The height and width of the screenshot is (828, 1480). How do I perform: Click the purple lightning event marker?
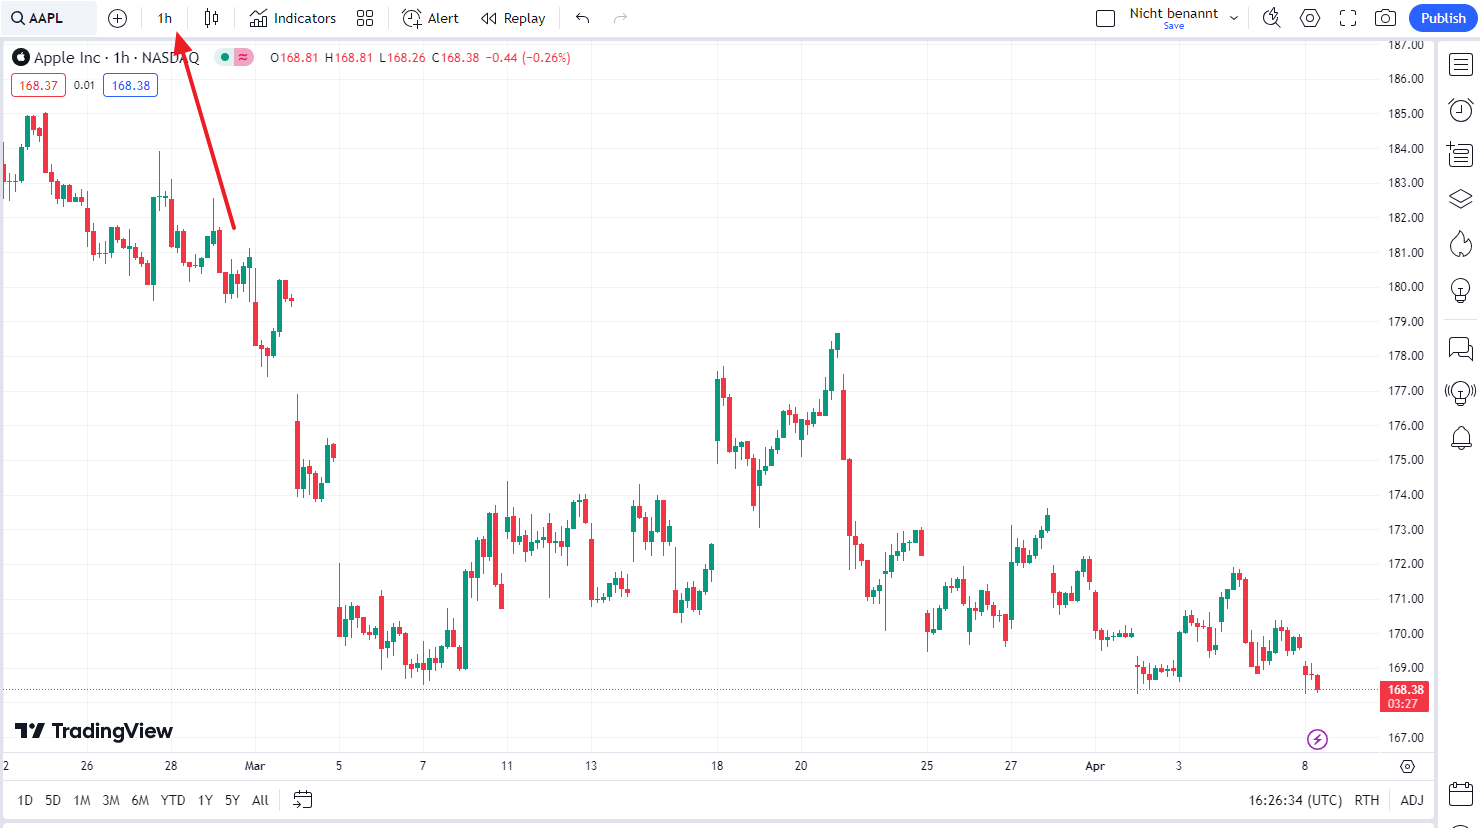pyautogui.click(x=1317, y=740)
